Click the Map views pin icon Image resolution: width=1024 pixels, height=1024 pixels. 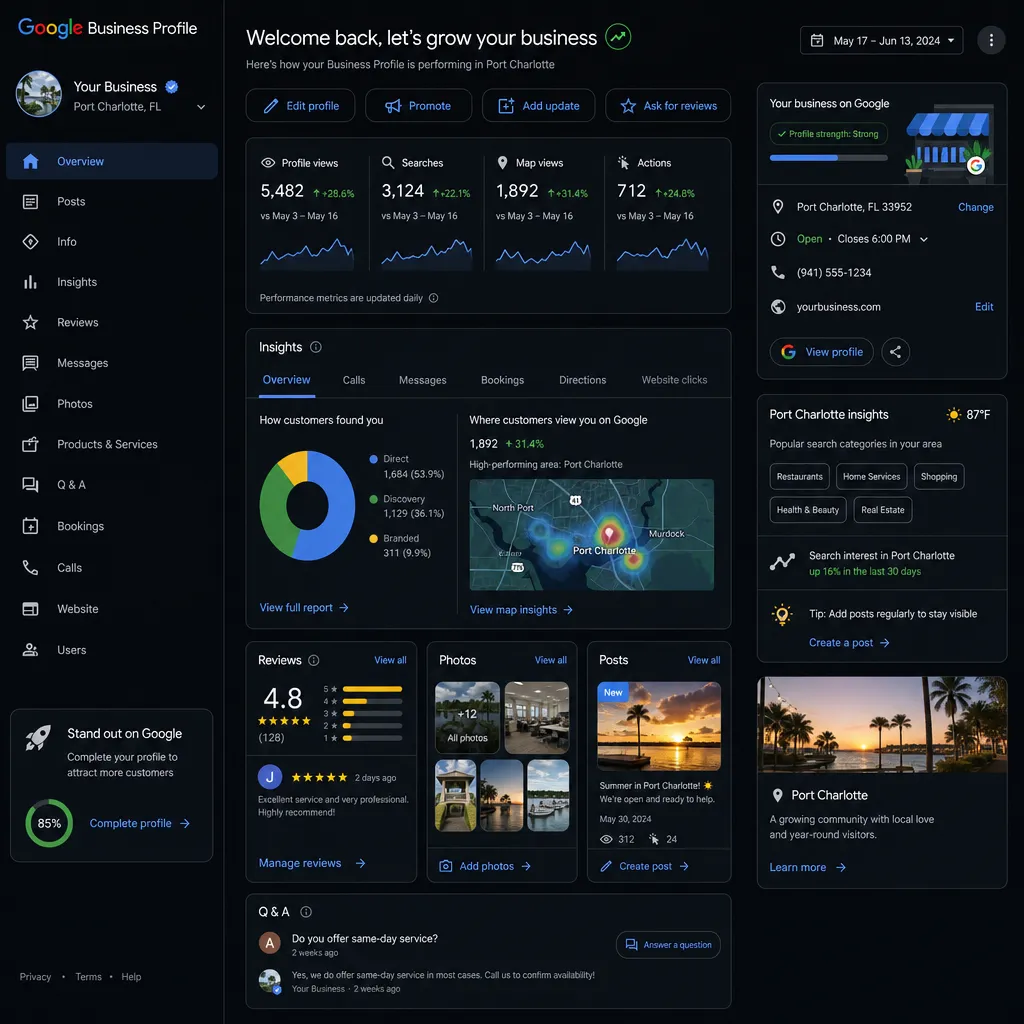click(502, 163)
